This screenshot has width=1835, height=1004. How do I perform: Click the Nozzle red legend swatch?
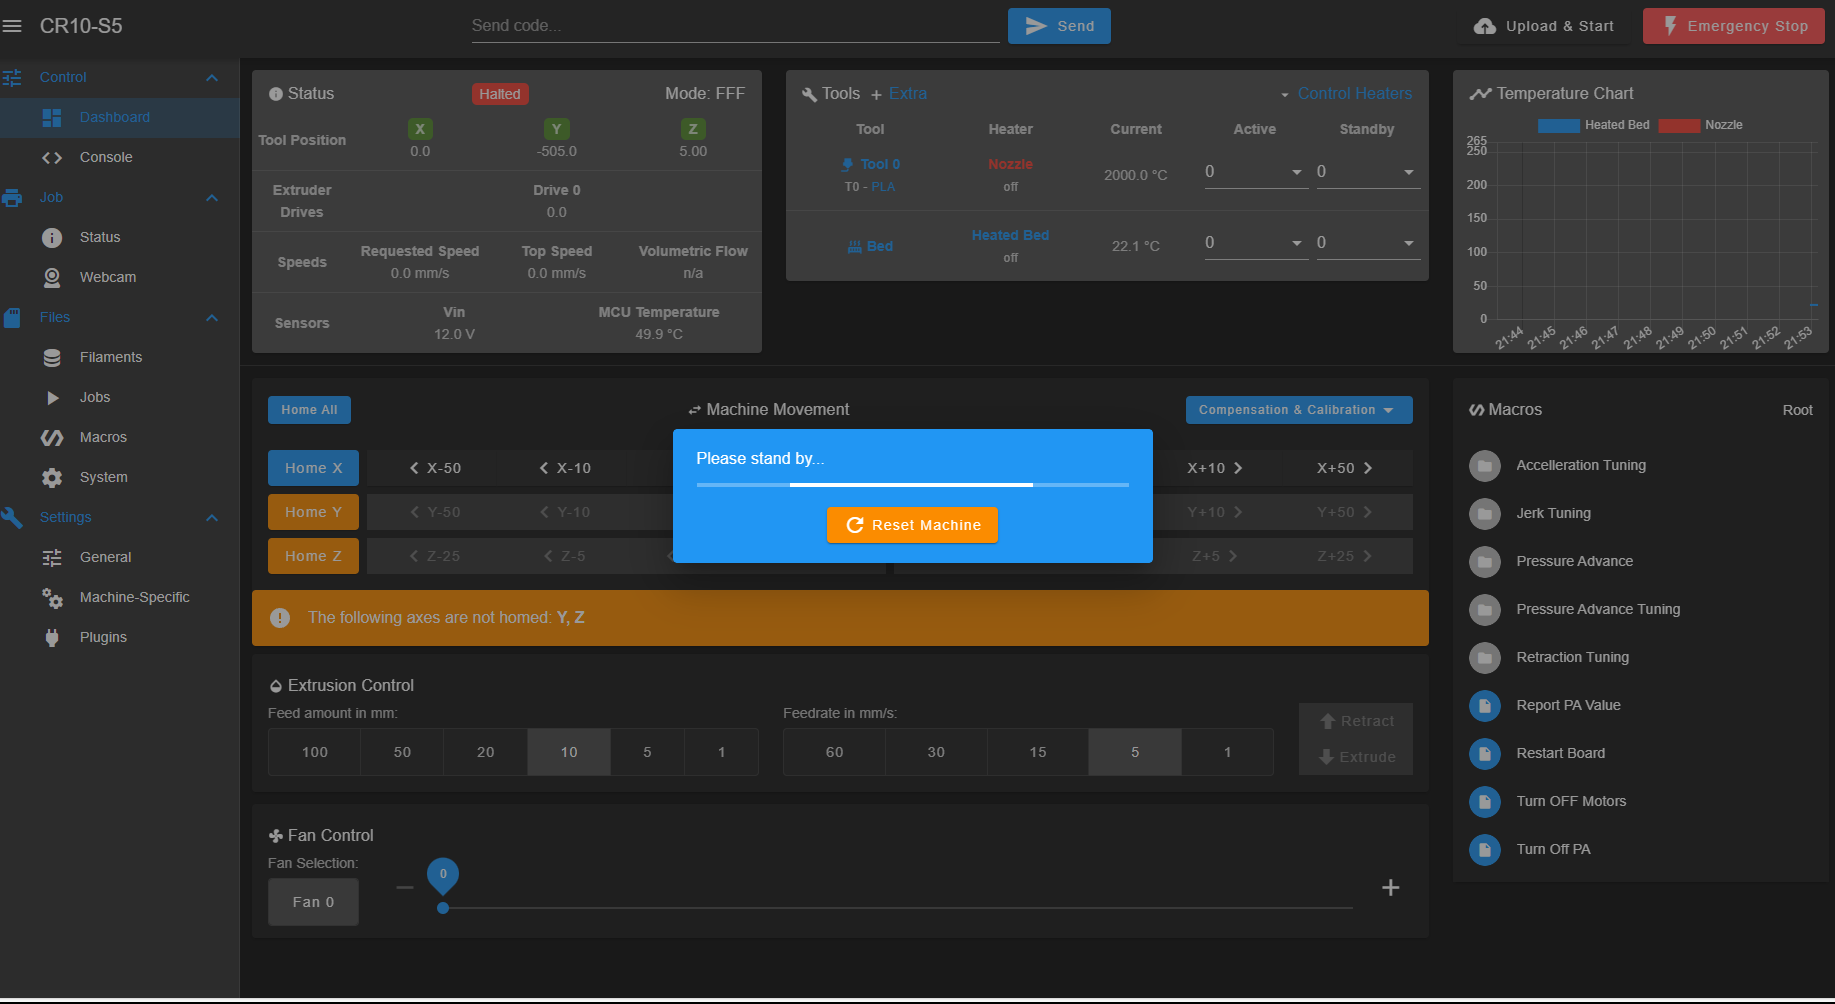(x=1679, y=125)
